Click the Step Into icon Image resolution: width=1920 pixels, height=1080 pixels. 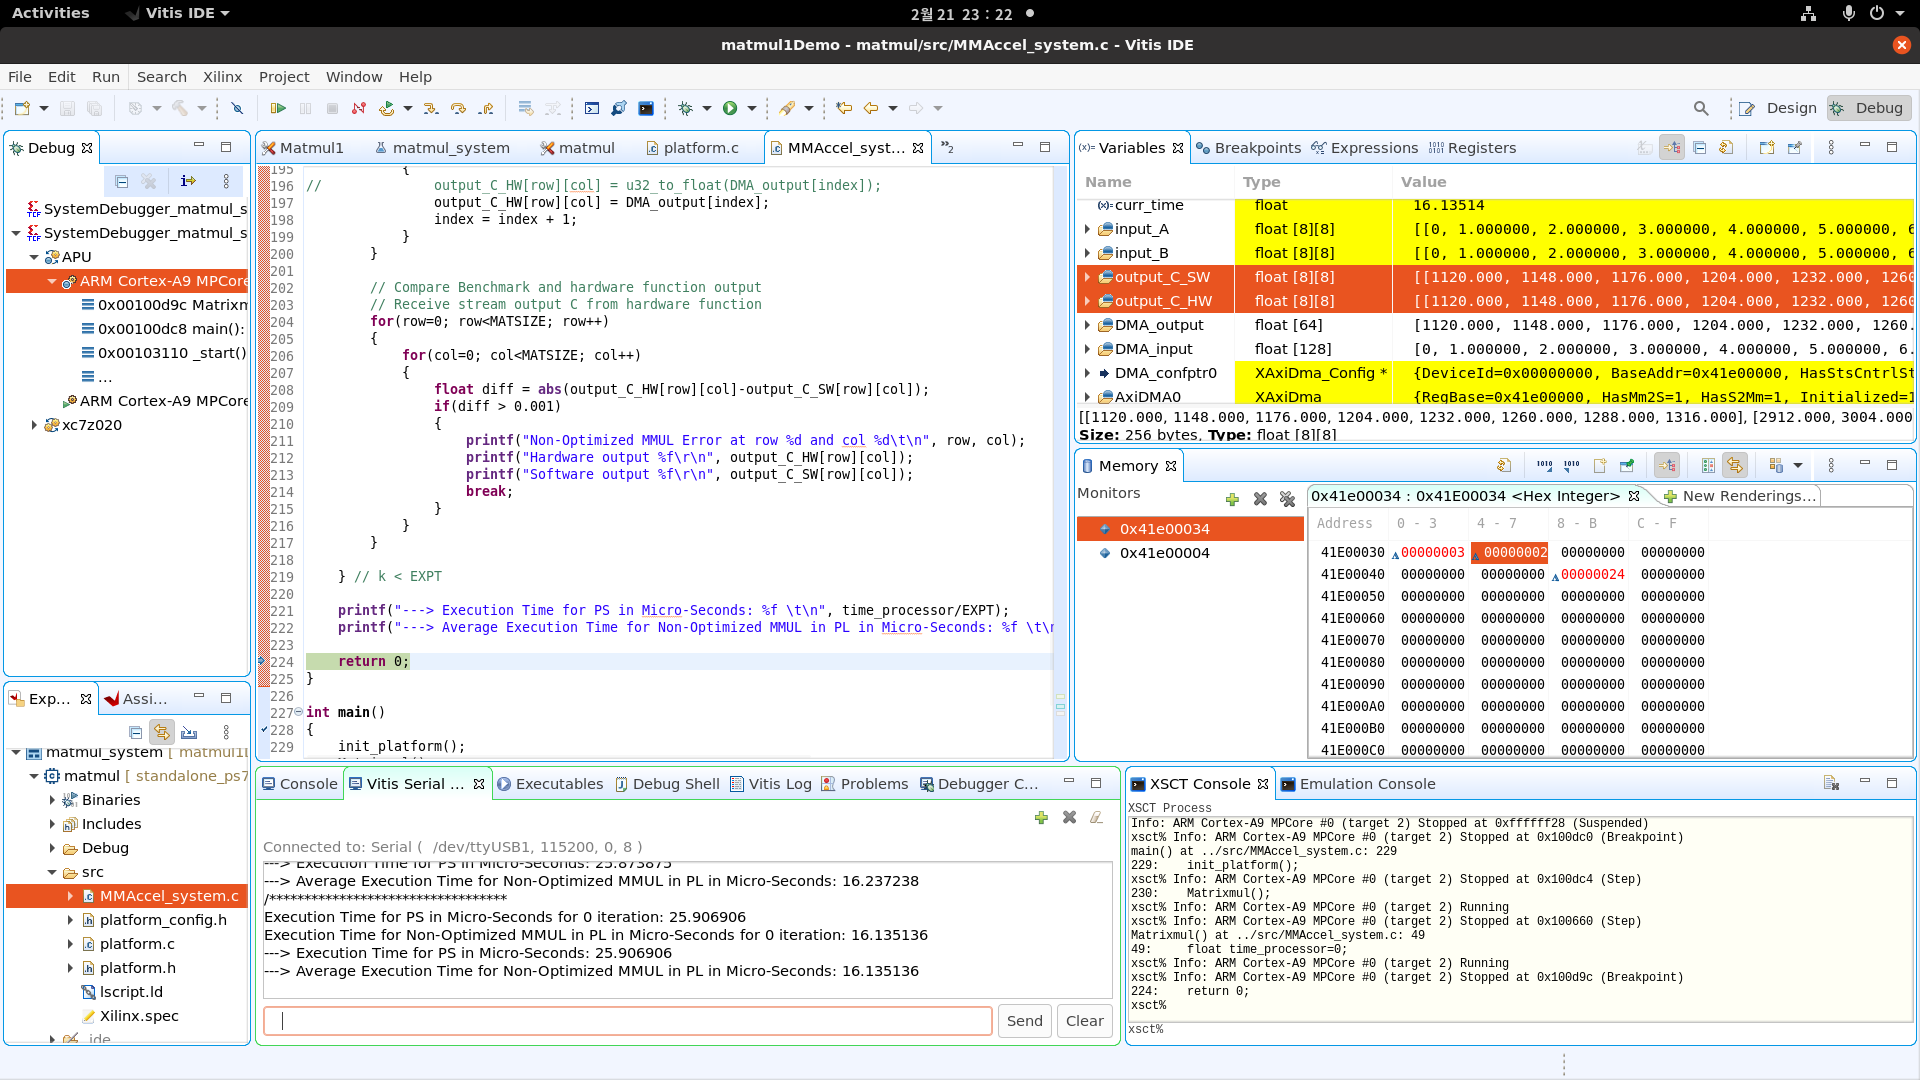[431, 108]
